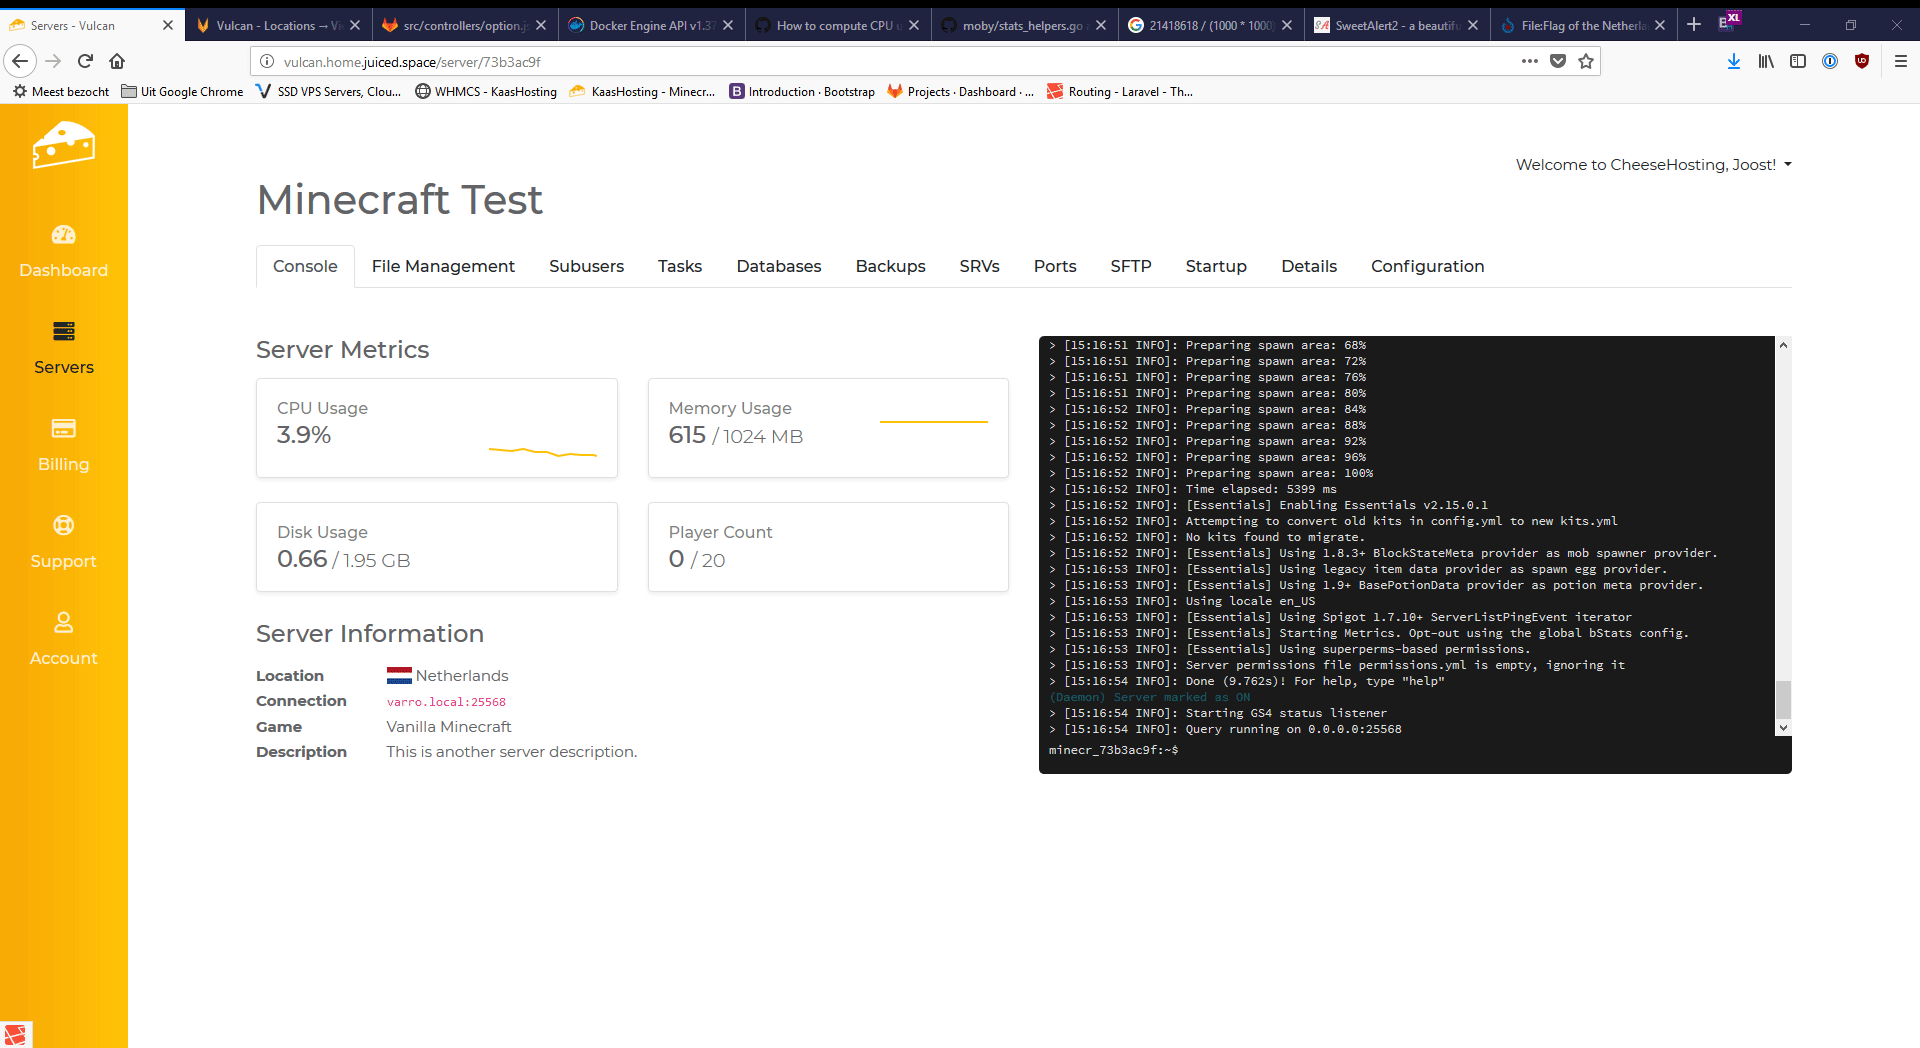Open the browser downloads arrow
Screen dimensions: 1920x1048
click(x=1734, y=61)
